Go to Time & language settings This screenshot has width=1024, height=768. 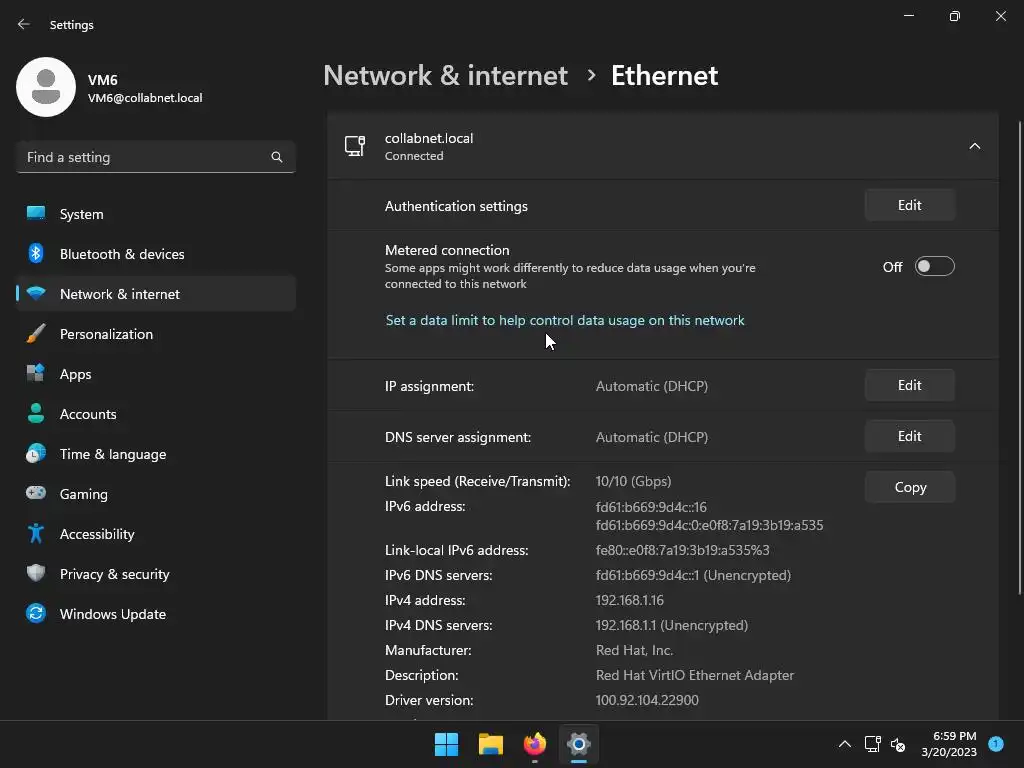[113, 454]
